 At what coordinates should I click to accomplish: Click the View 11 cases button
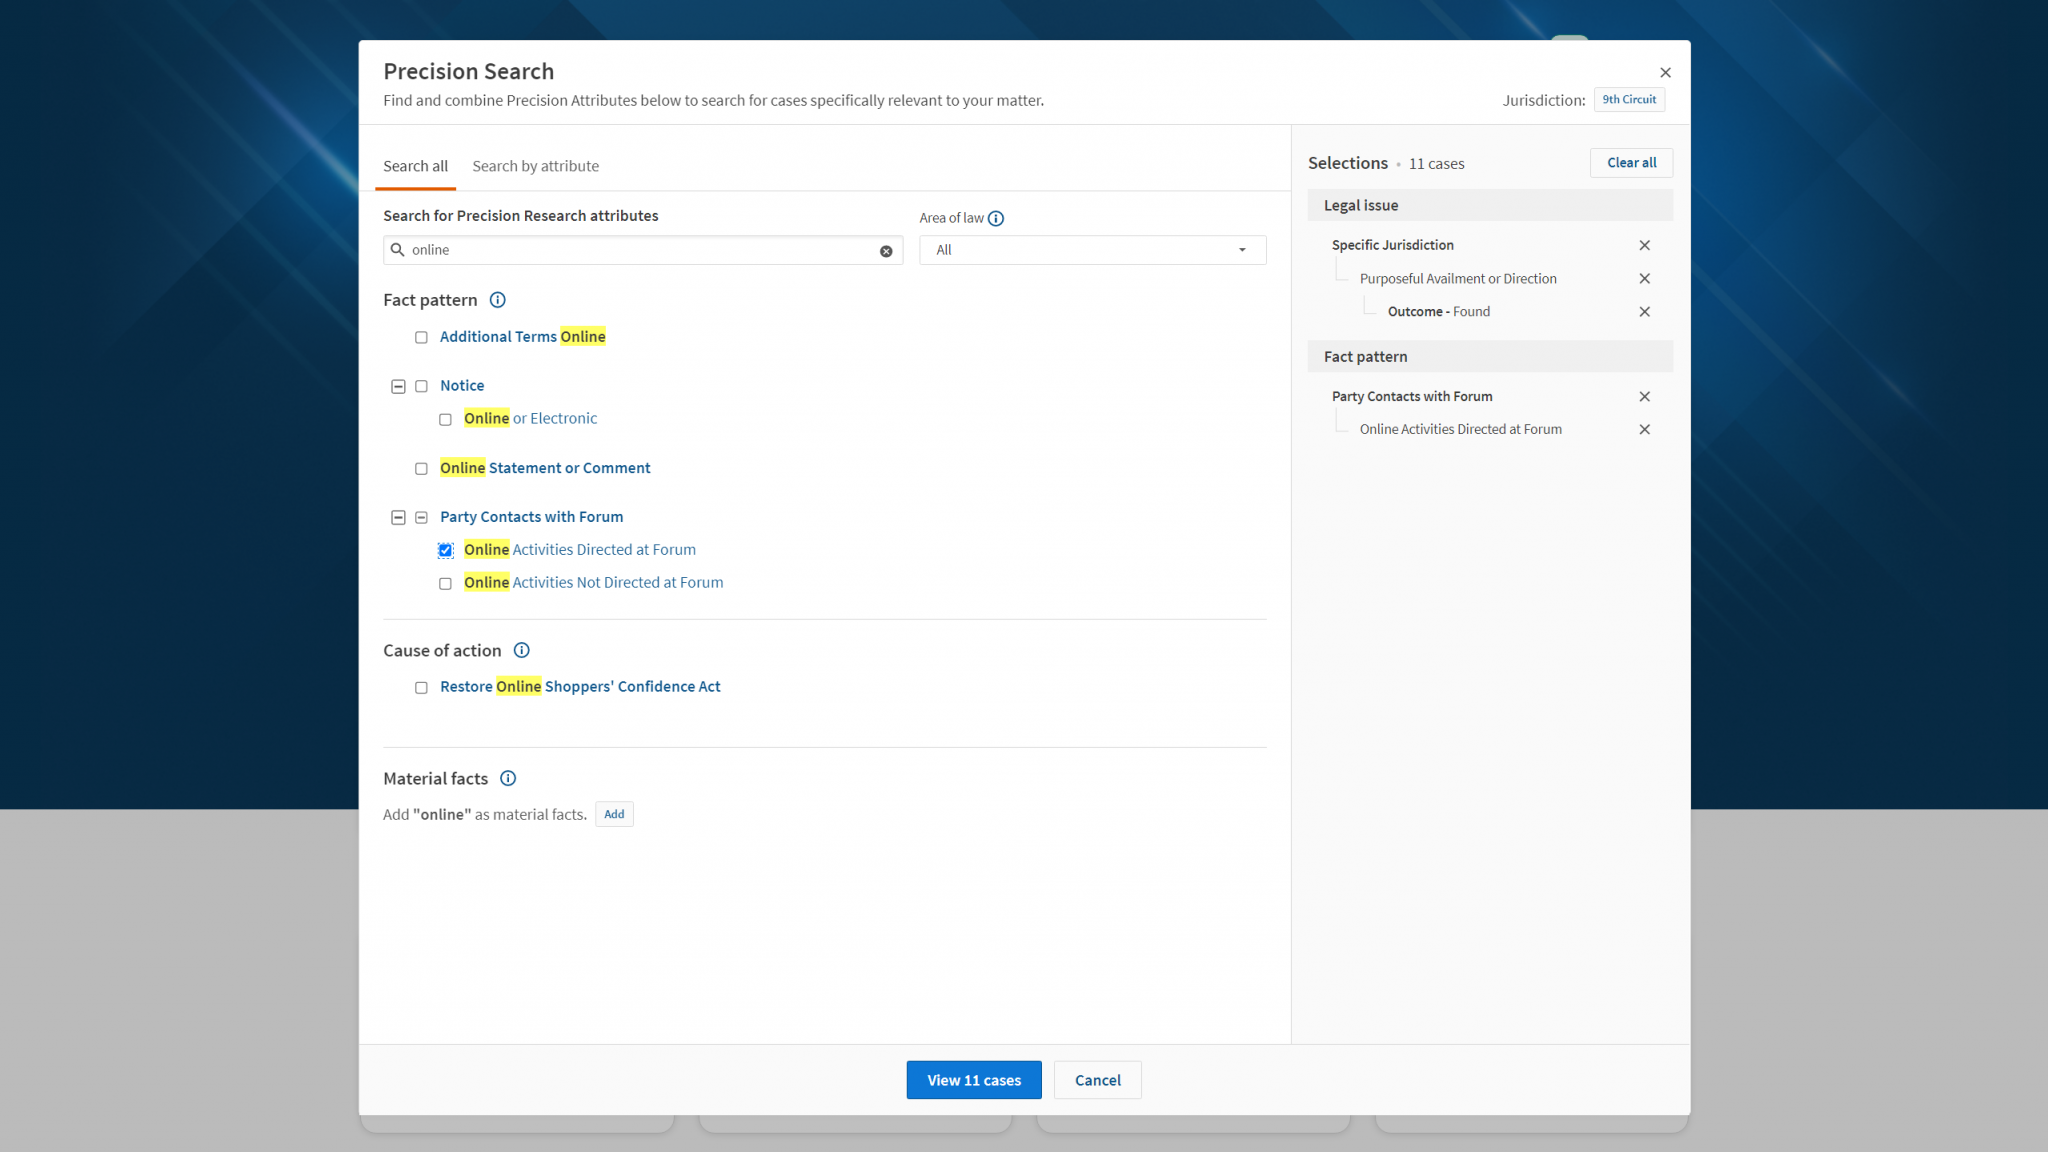[x=973, y=1080]
